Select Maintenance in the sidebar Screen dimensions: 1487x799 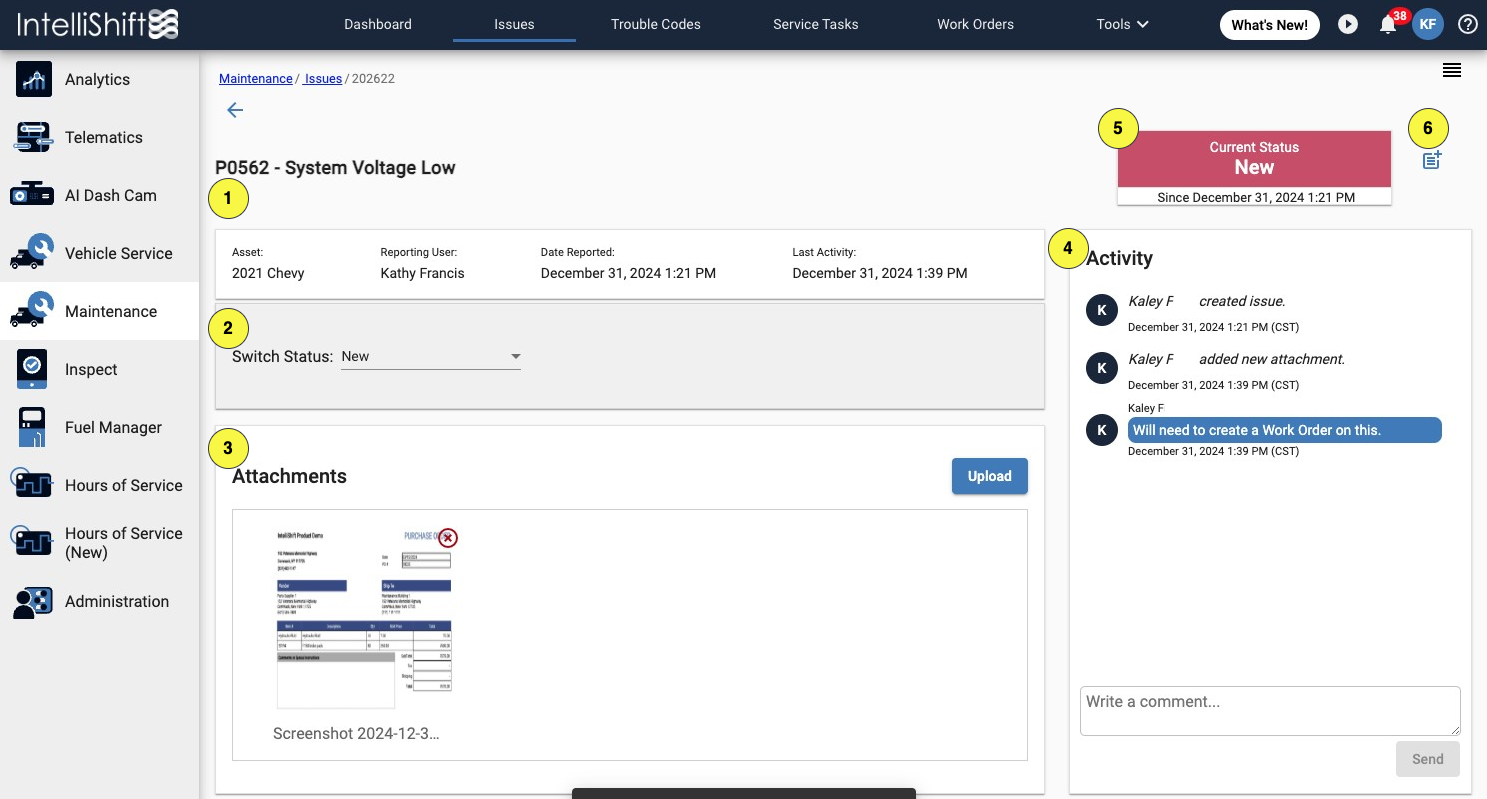(x=99, y=311)
